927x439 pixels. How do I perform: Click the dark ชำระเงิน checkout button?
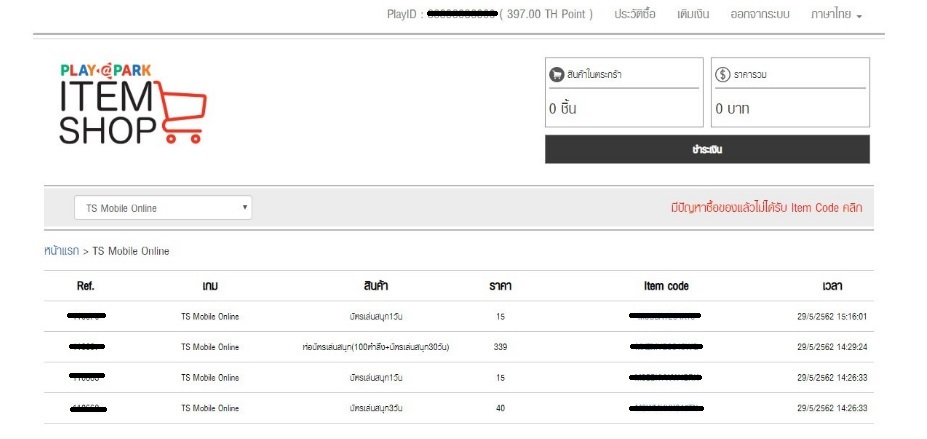(707, 149)
